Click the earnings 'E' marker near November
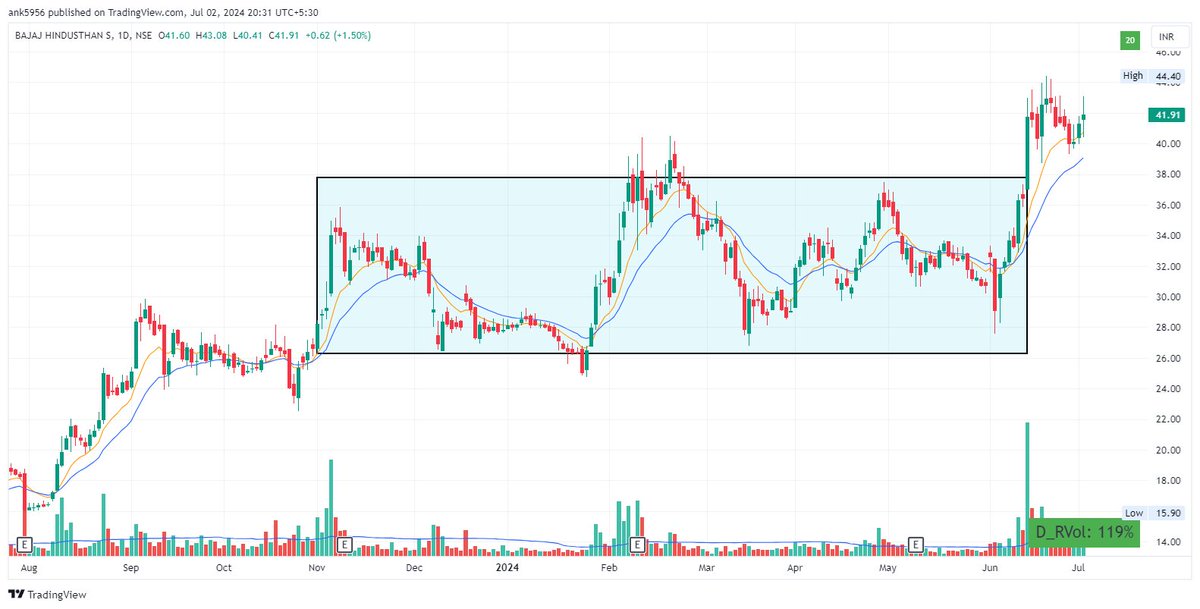Image resolution: width=1200 pixels, height=609 pixels. tap(343, 545)
